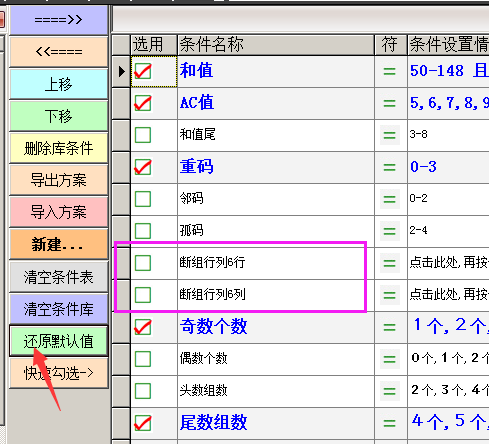Click 清空条件表 button

(59, 277)
